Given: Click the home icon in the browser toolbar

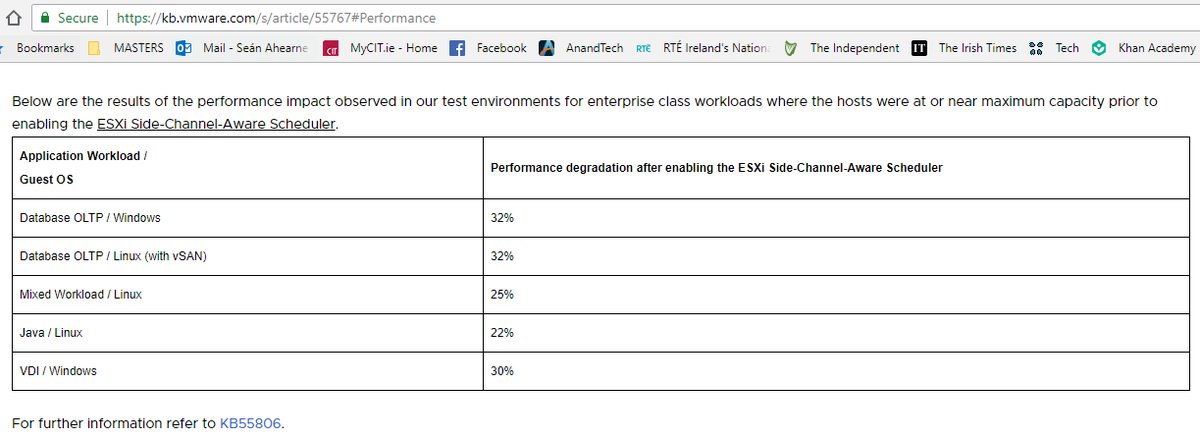Looking at the screenshot, I should click(x=14, y=18).
